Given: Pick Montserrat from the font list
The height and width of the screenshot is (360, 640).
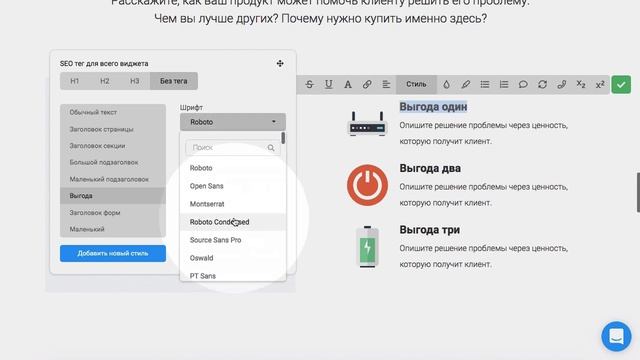Looking at the screenshot, I should [233, 204].
